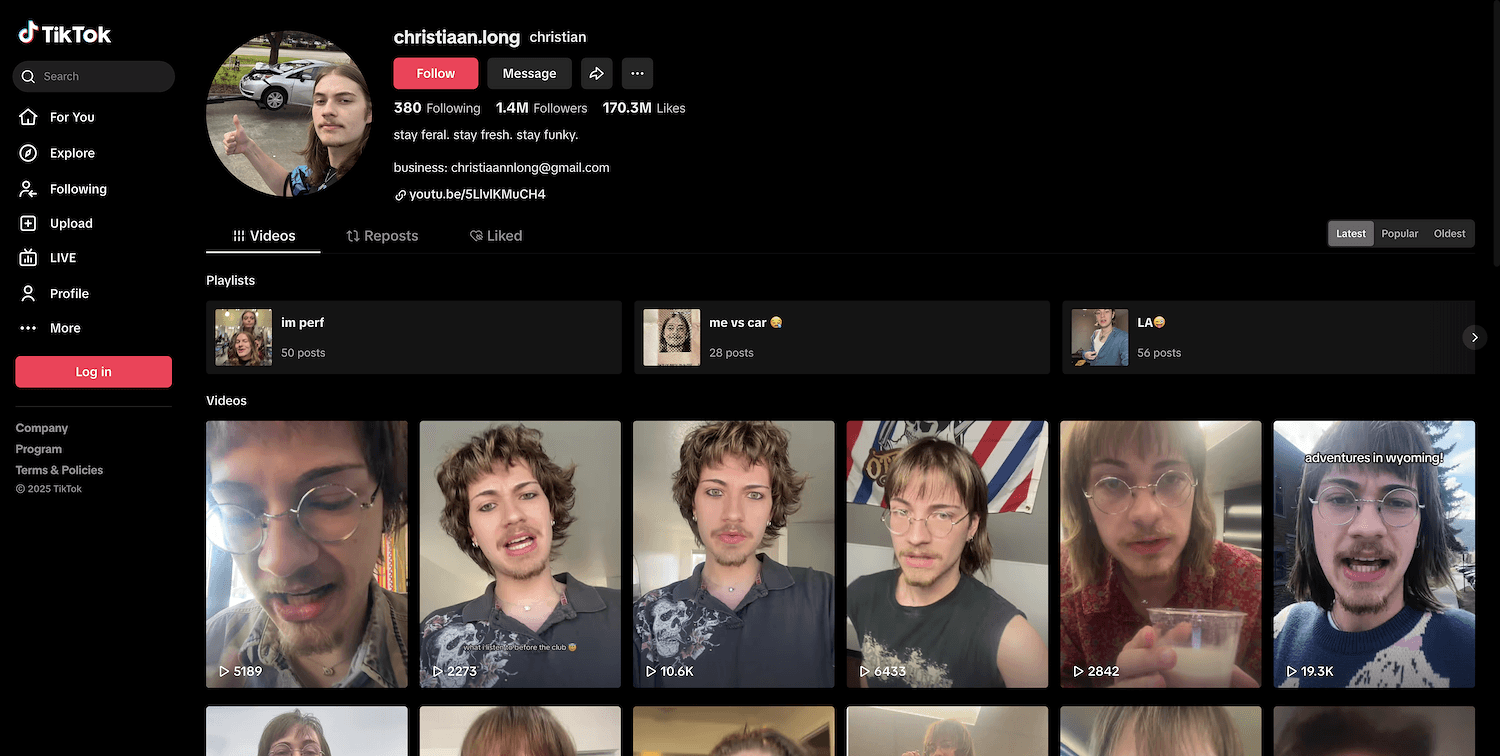Image resolution: width=1500 pixels, height=756 pixels.
Task: Go to the Following feed
Action: 78,189
